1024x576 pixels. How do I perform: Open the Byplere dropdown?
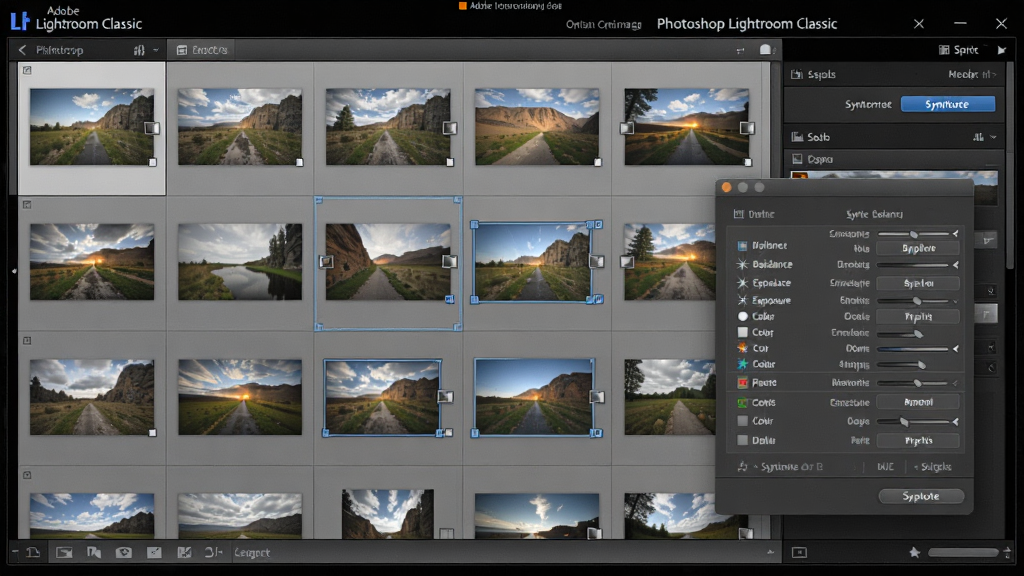918,248
